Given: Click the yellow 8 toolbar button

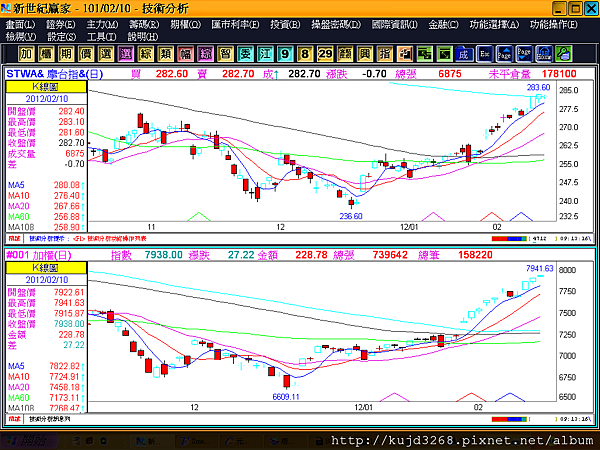Looking at the screenshot, I should coord(305,54).
